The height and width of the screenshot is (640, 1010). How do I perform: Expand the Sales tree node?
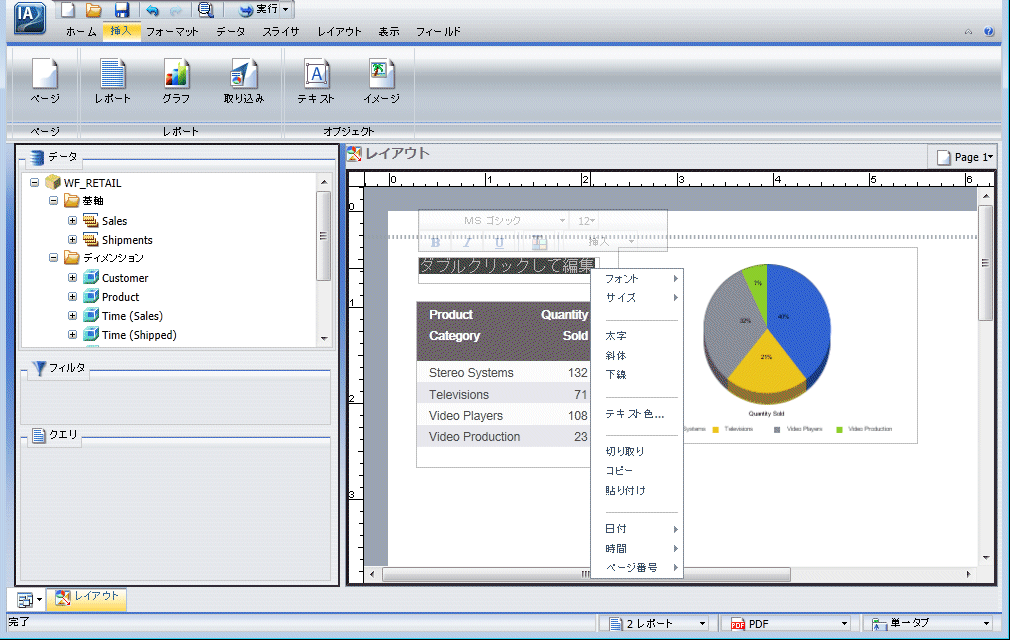click(x=72, y=221)
